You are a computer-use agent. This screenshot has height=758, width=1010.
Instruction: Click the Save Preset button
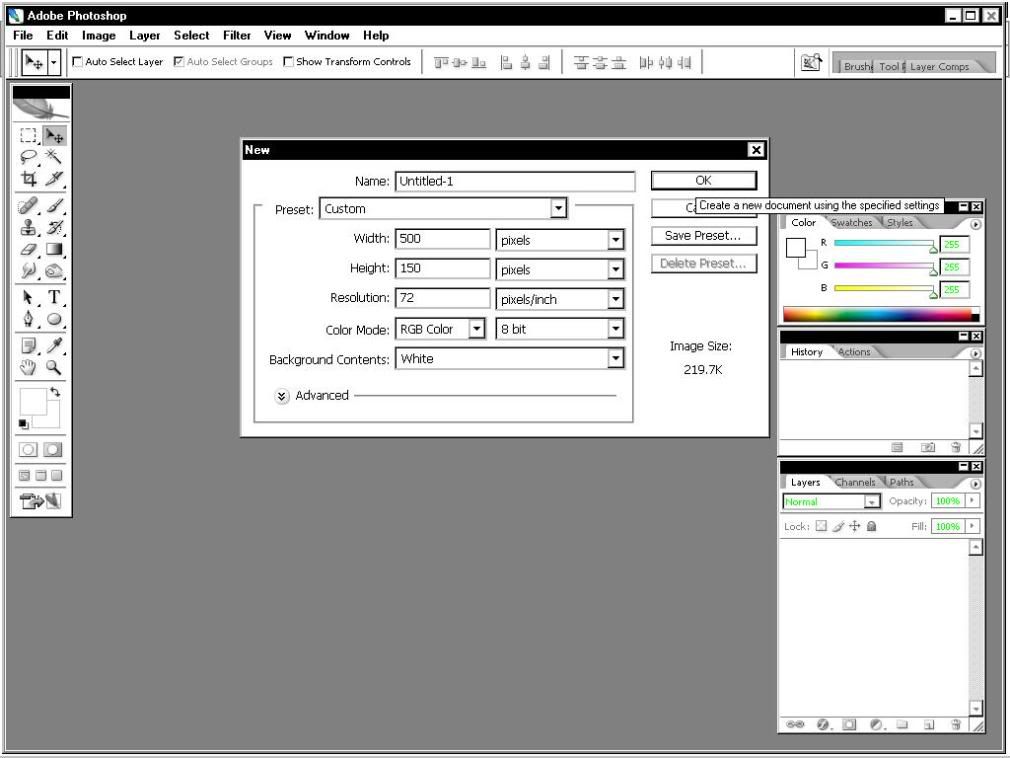703,236
